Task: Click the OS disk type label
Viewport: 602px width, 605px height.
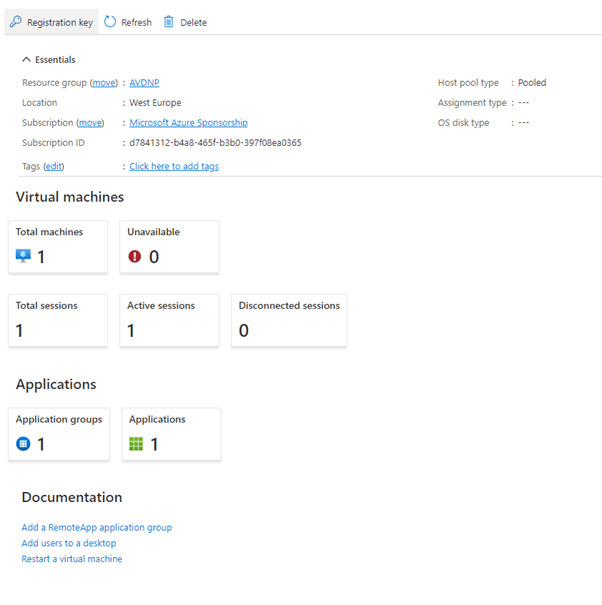Action: tap(463, 123)
